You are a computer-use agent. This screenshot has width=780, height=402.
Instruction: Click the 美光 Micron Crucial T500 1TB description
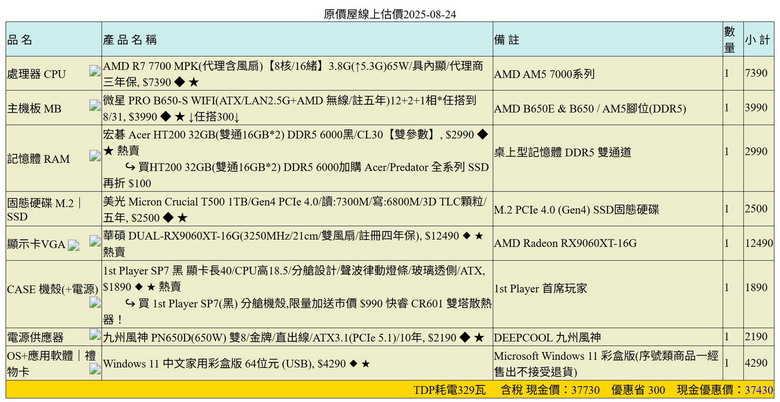[295, 210]
